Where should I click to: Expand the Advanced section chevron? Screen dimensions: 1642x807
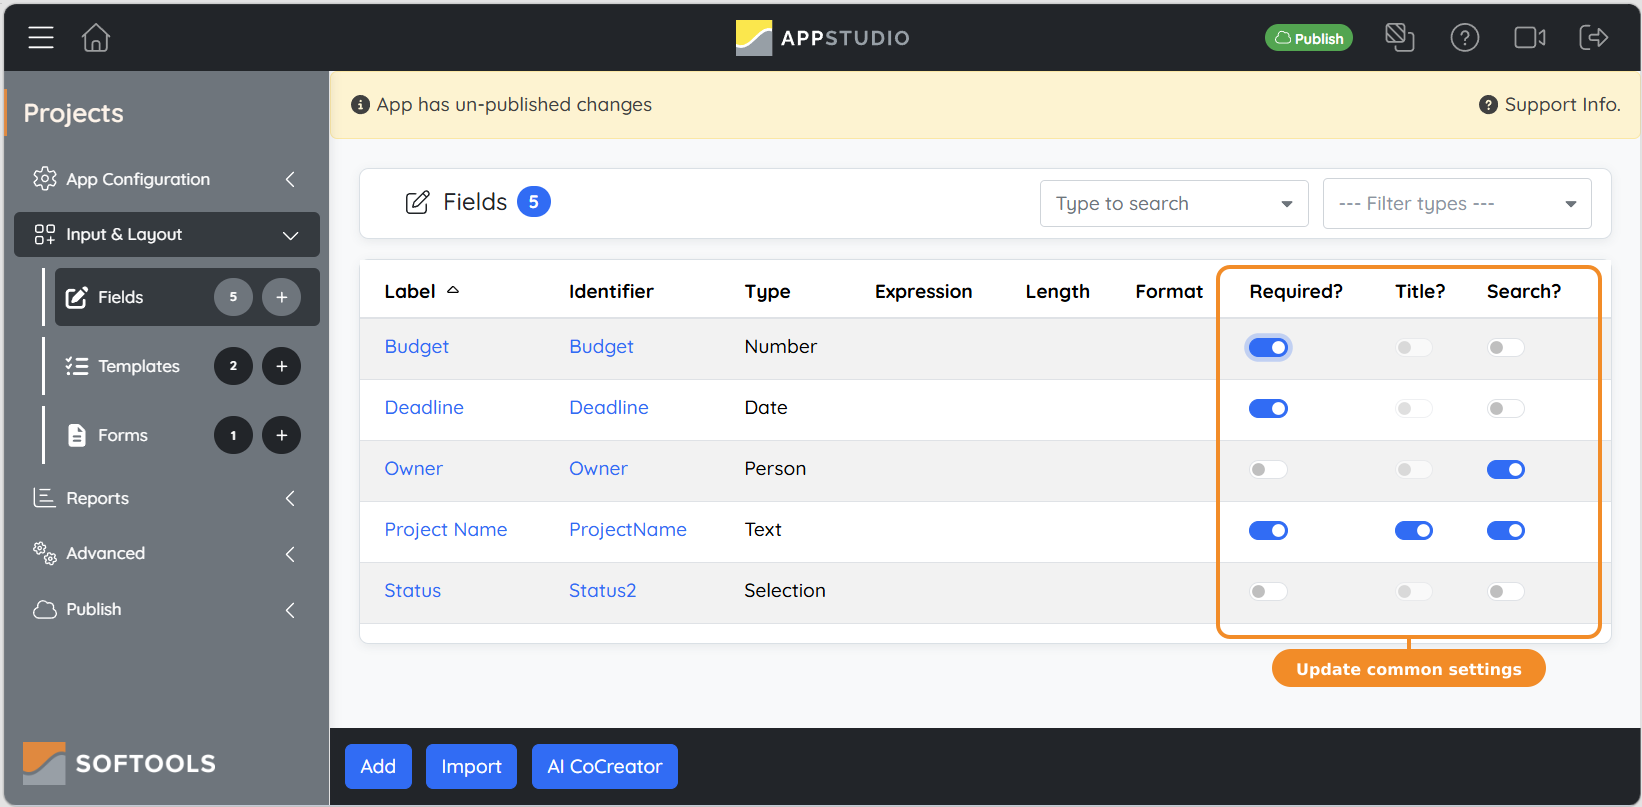pyautogui.click(x=290, y=554)
